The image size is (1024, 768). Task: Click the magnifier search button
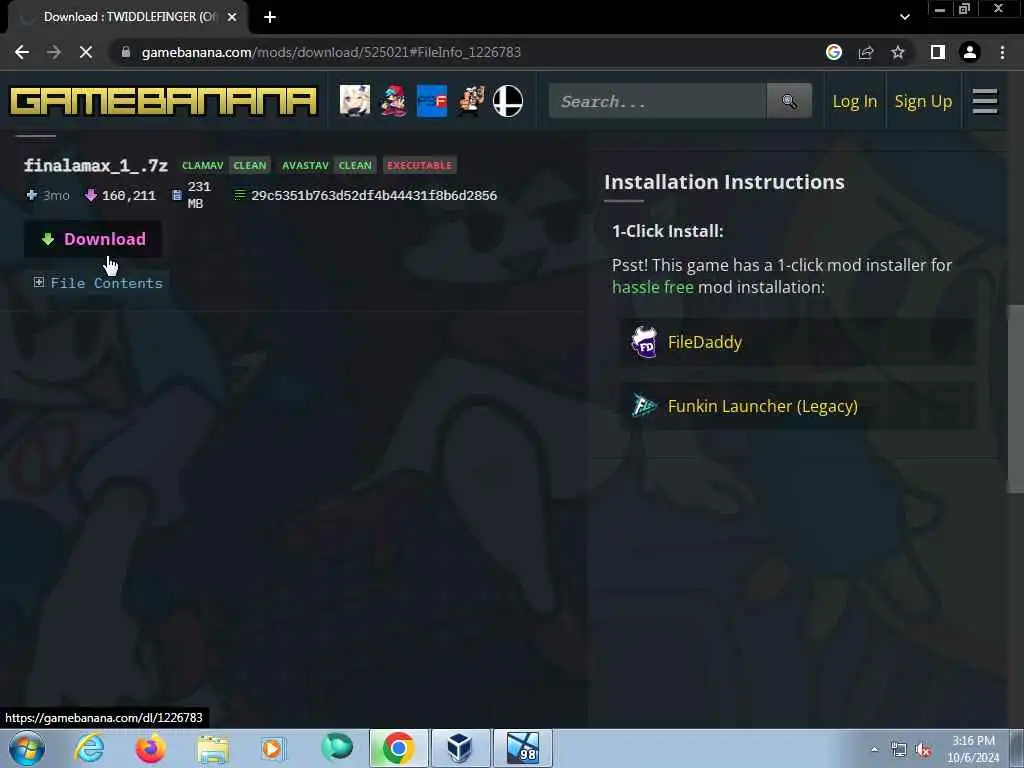pyautogui.click(x=789, y=101)
